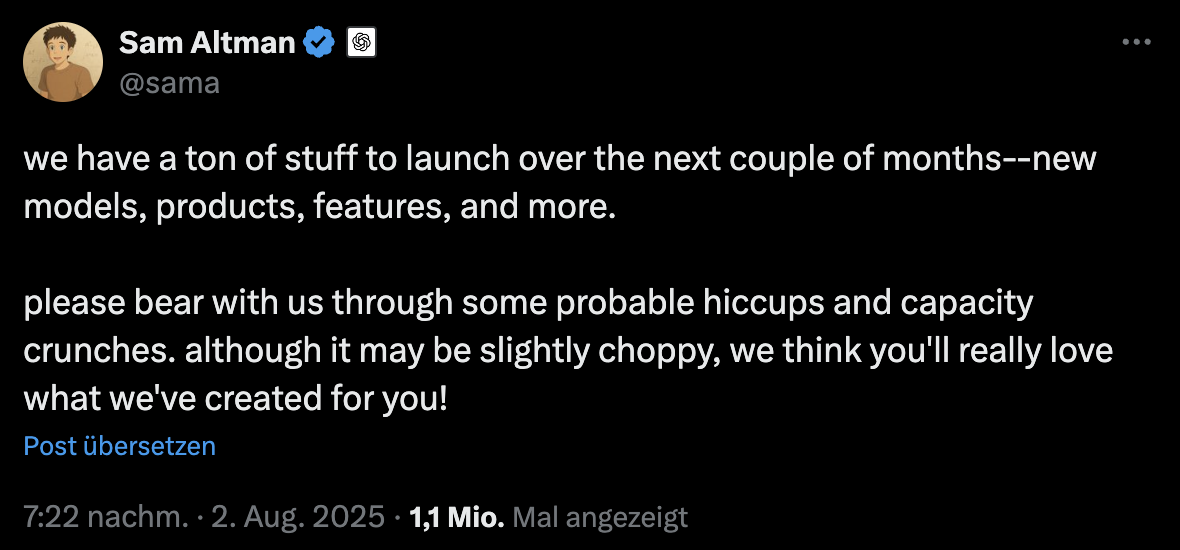The height and width of the screenshot is (550, 1180).
Task: Click the 7:22 nachm. timestamp
Action: click(105, 517)
